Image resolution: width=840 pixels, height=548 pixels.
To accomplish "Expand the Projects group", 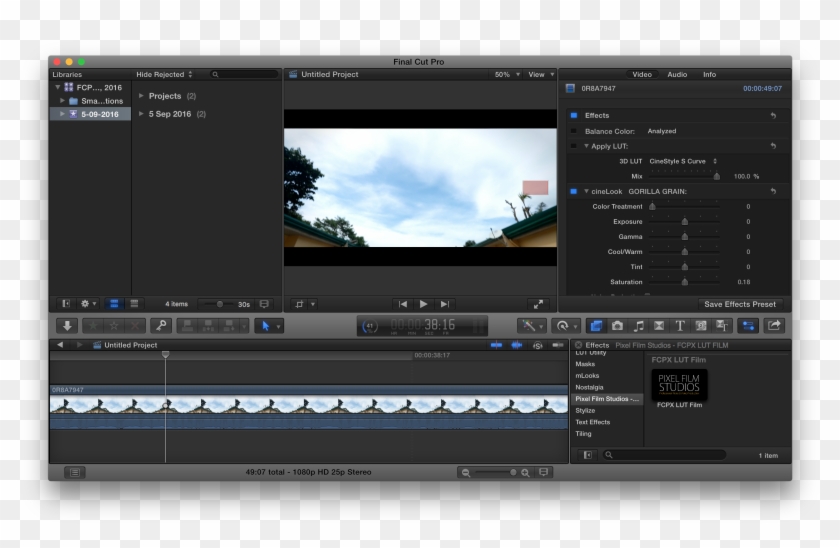I will pyautogui.click(x=141, y=96).
